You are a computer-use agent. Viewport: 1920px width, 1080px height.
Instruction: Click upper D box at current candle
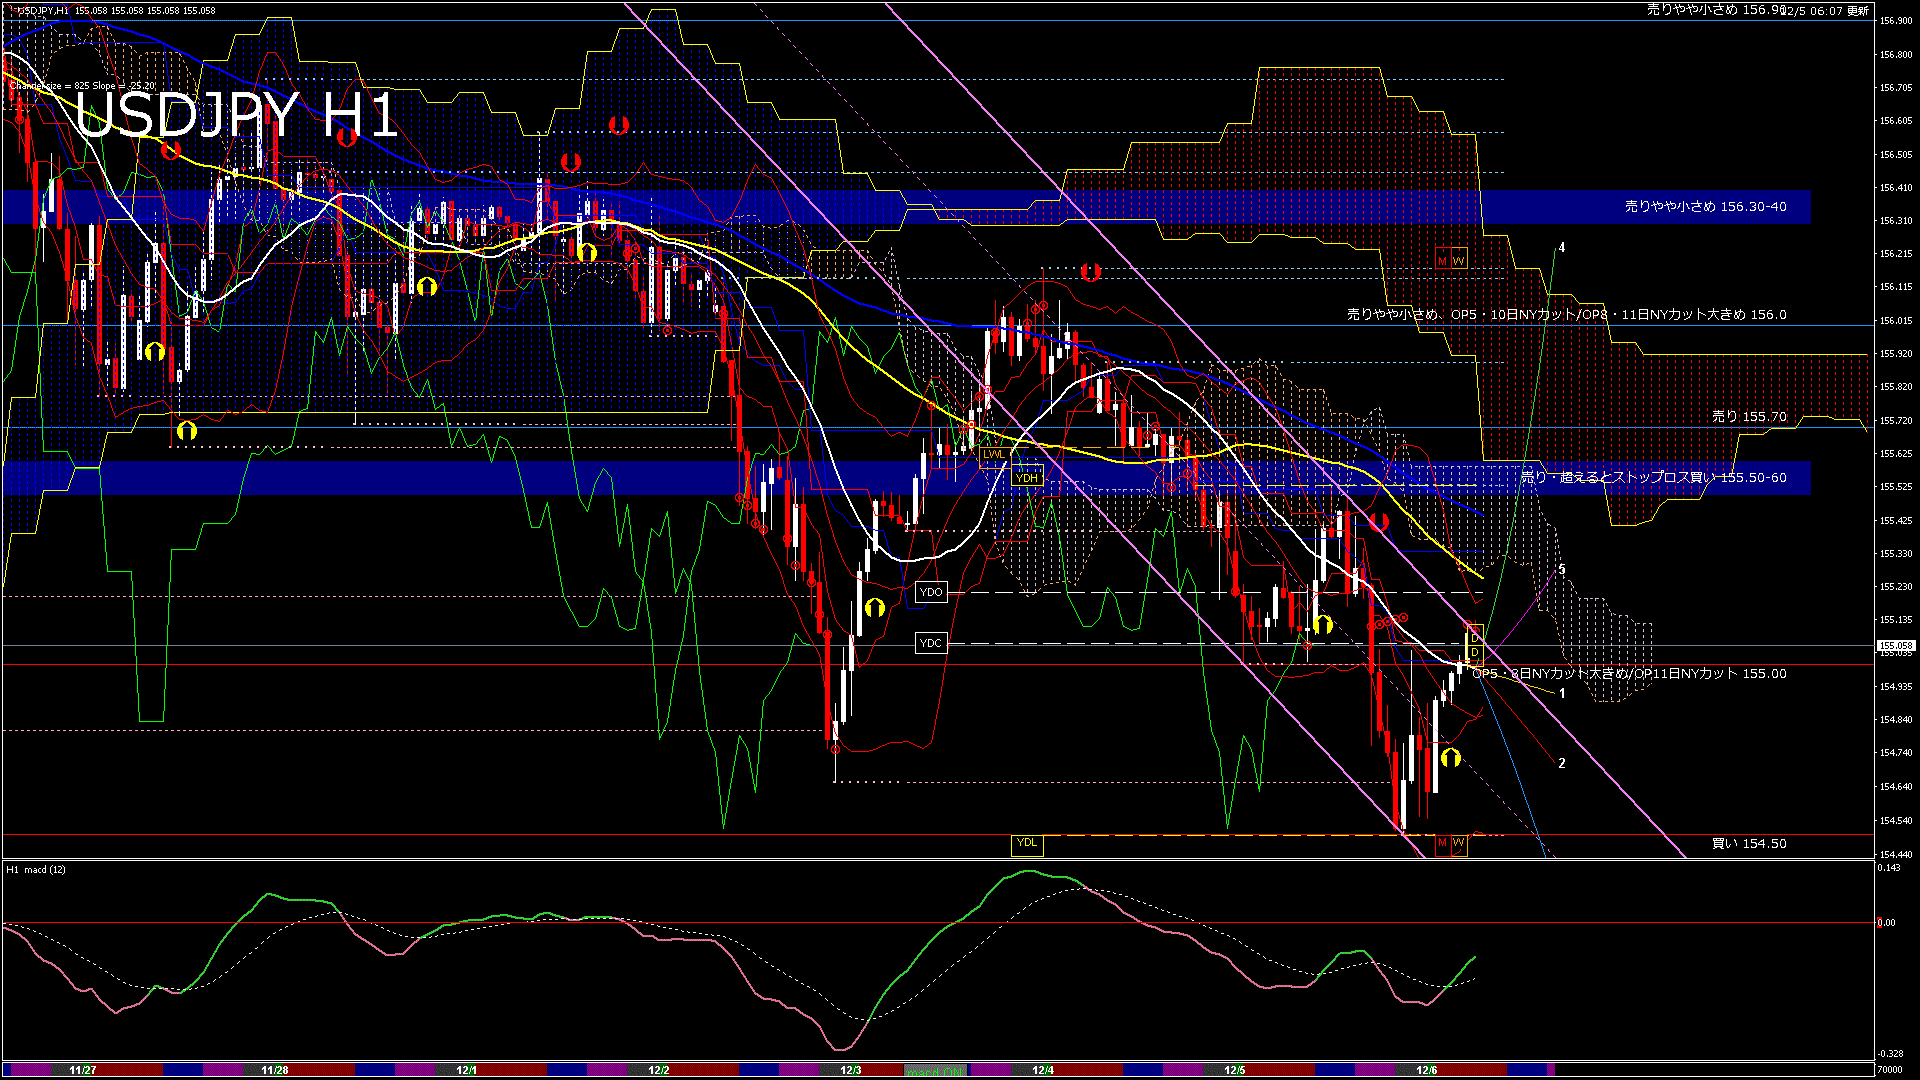pos(1475,637)
